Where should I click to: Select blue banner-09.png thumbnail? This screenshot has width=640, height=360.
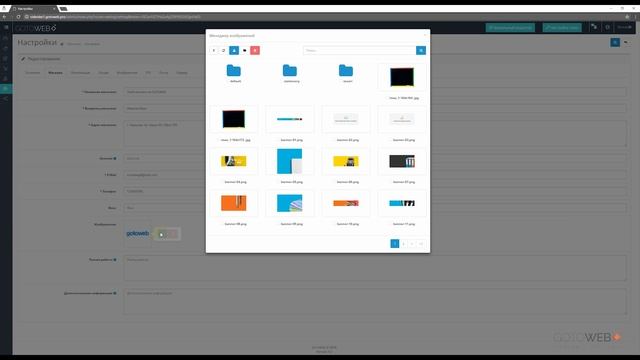point(290,203)
